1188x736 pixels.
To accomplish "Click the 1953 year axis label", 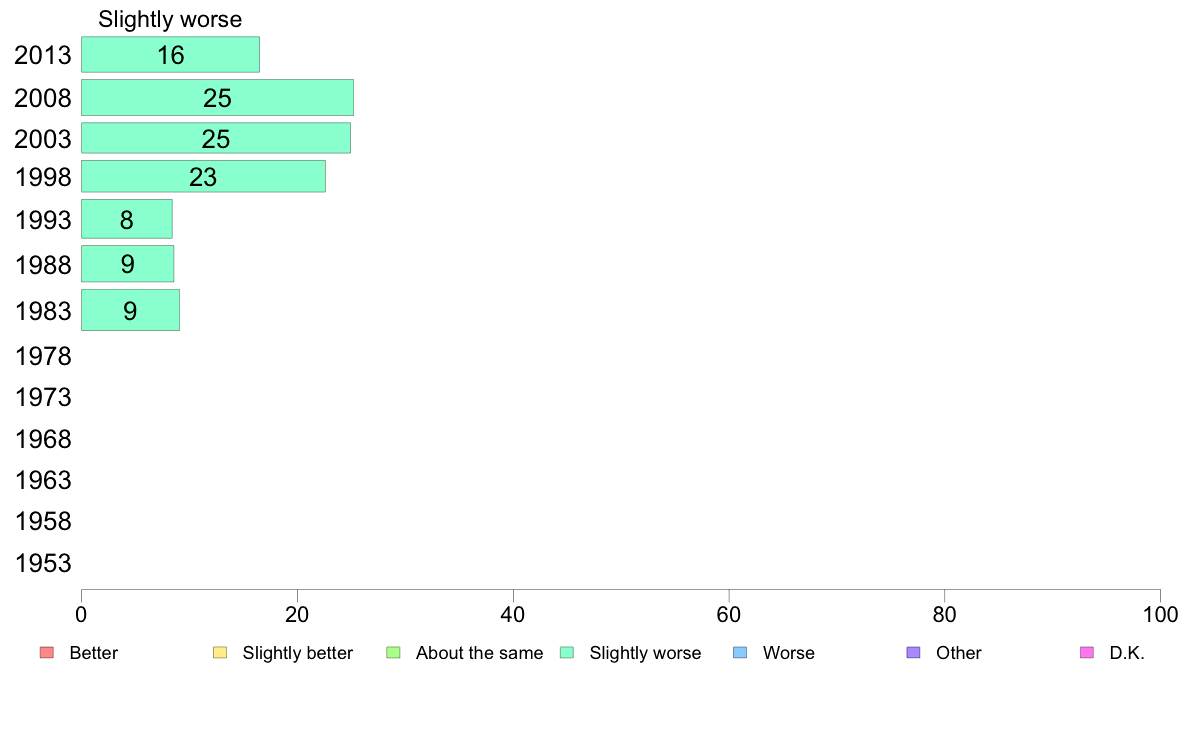I will click(43, 563).
